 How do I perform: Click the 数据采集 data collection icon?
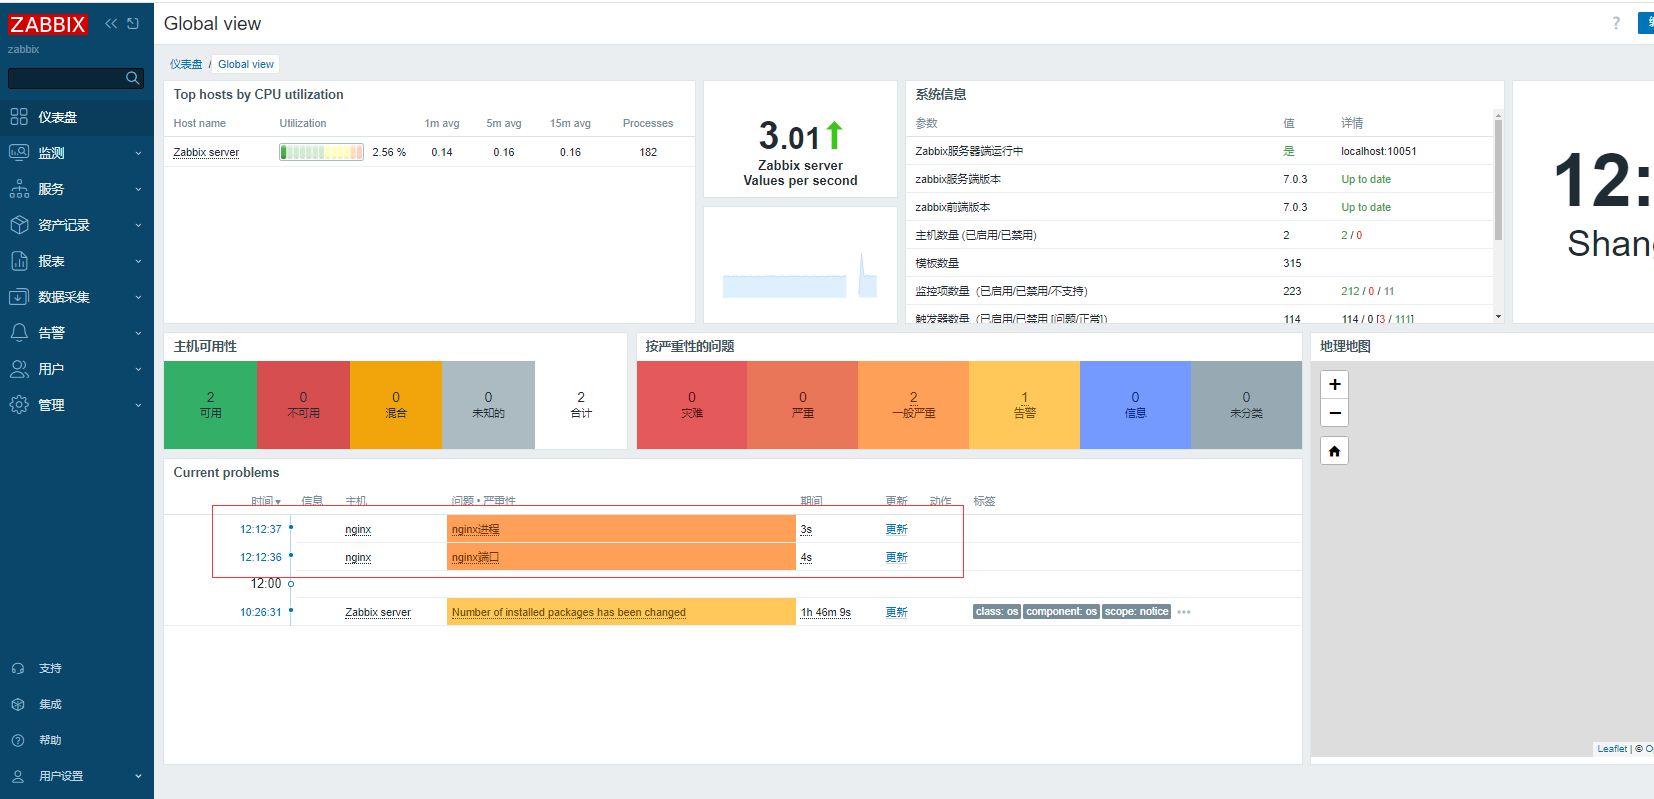(19, 297)
